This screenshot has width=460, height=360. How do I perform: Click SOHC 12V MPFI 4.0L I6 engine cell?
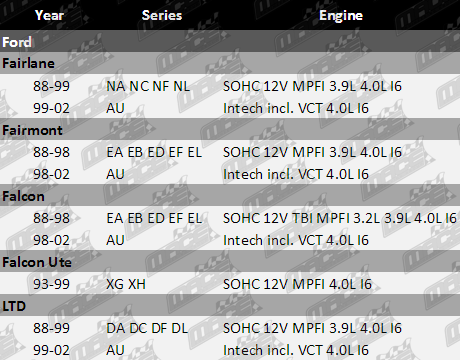tap(297, 284)
